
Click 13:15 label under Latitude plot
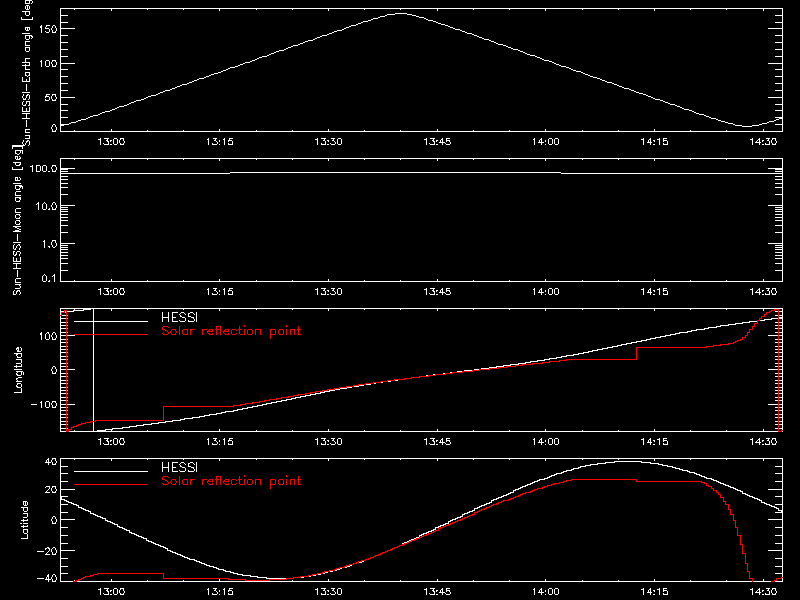click(220, 591)
